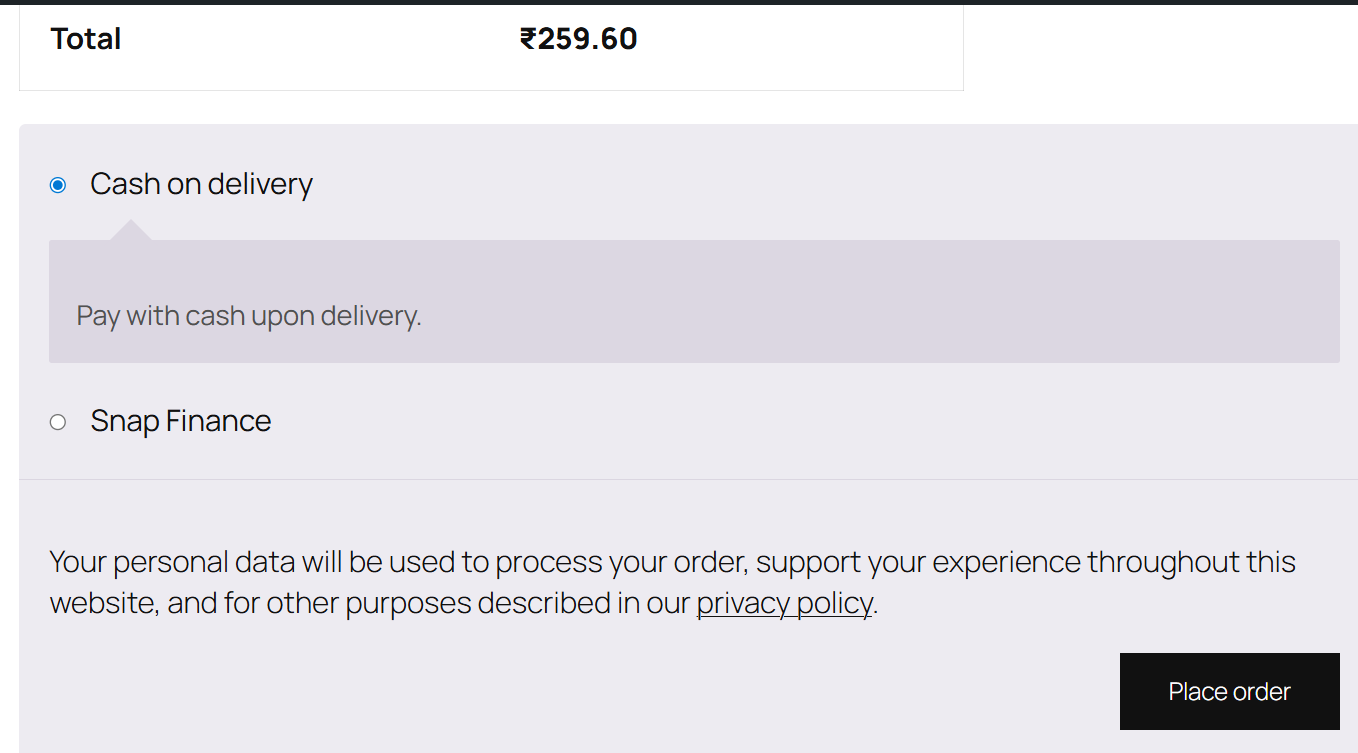Click the rupee symbol in the total
1358x753 pixels.
[528, 39]
